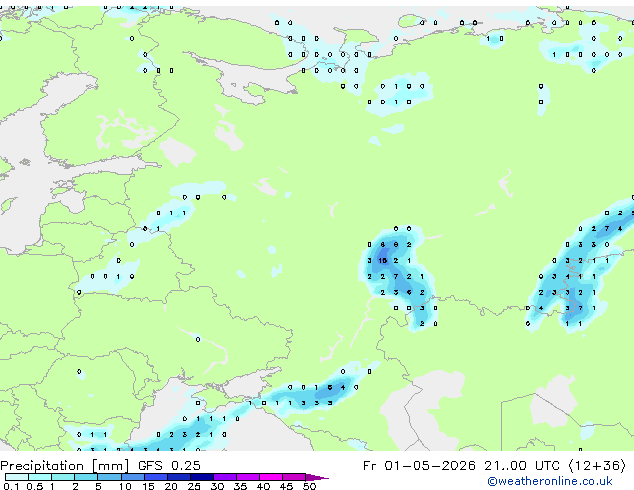Click the 0.1–0.5 mm palest legend swatch
The image size is (634, 490).
17,477
